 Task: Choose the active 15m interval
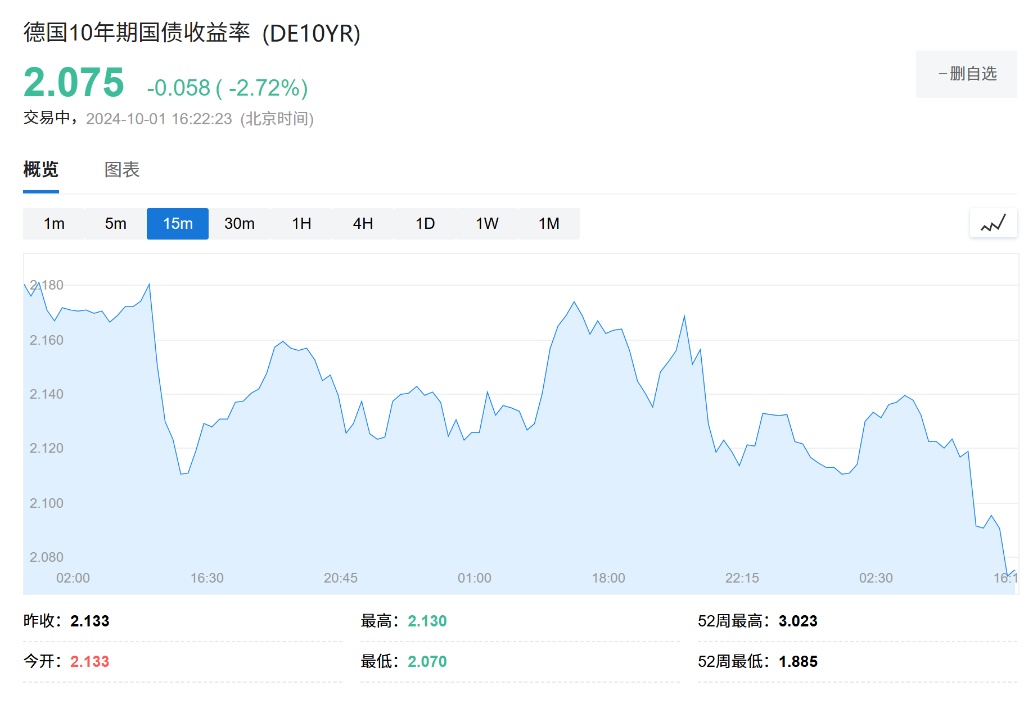178,224
